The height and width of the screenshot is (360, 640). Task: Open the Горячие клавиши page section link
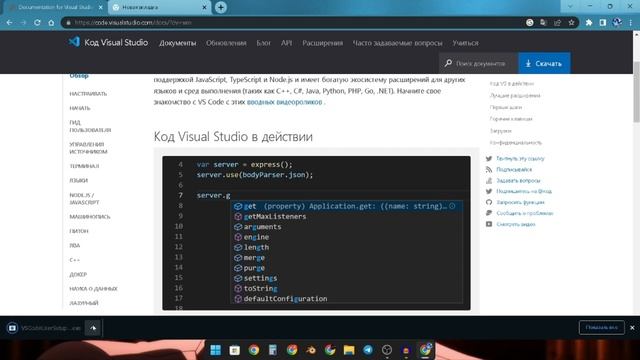pos(511,119)
